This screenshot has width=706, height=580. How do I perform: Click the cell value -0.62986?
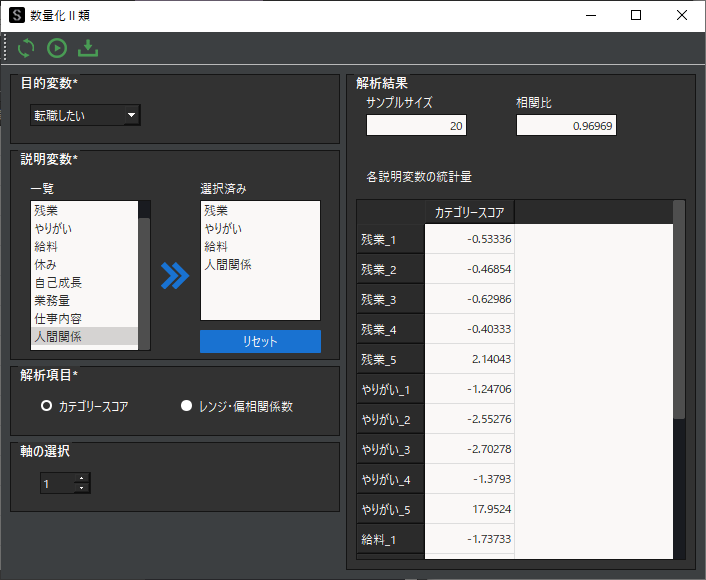[x=470, y=299]
